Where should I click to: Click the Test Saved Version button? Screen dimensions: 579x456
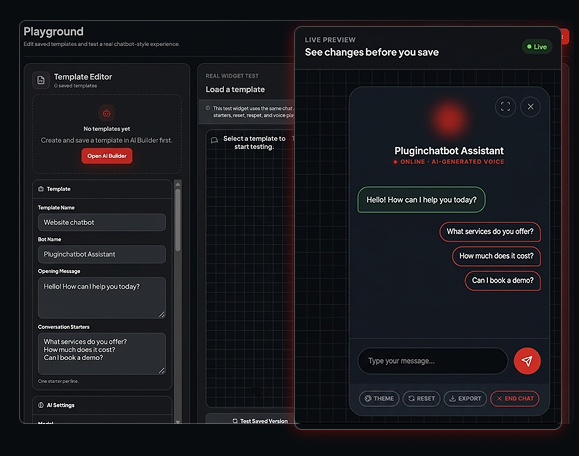tap(260, 421)
